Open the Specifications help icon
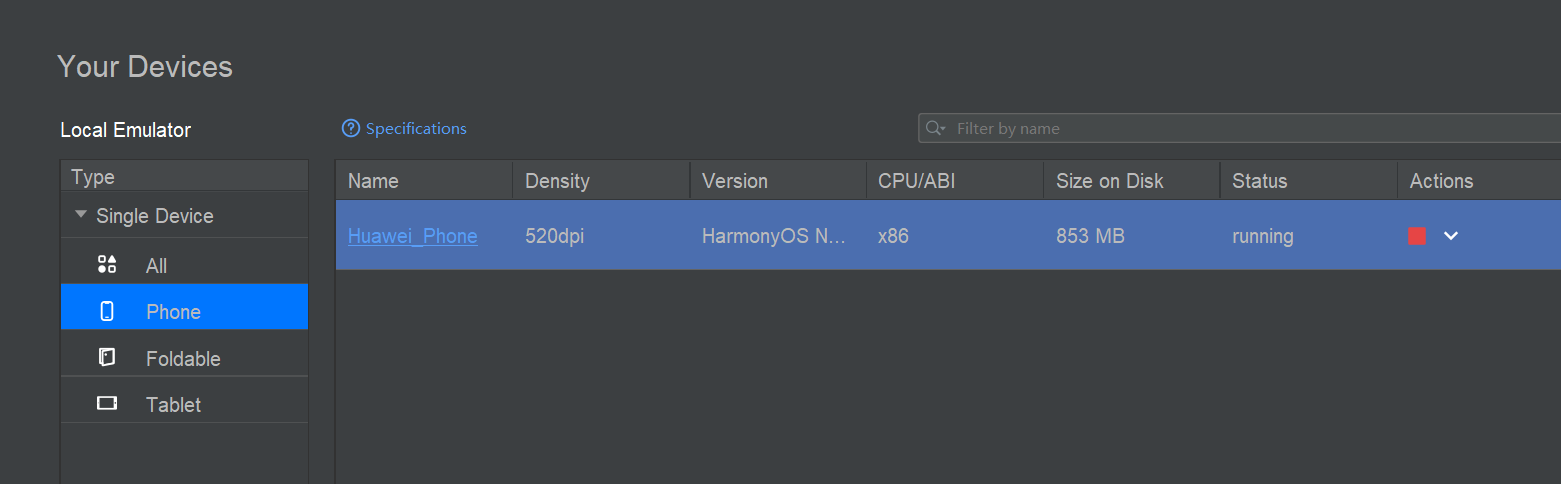 click(x=350, y=128)
